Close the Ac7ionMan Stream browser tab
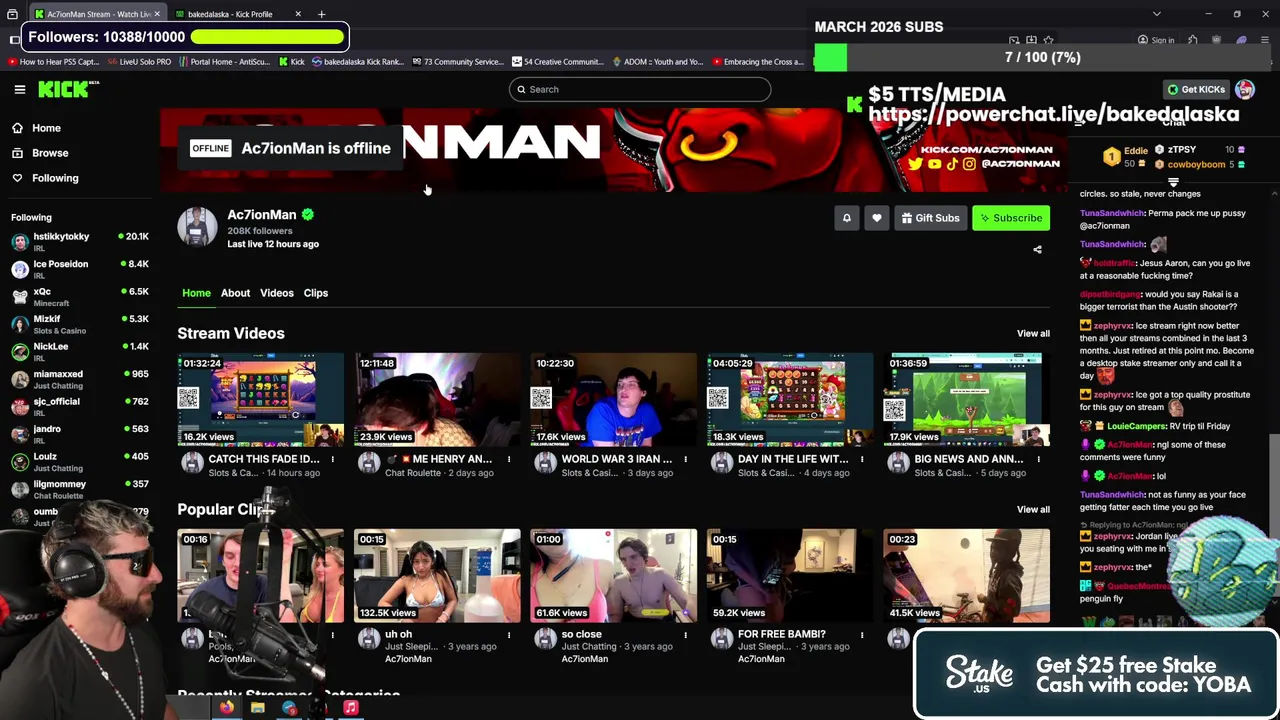Image resolution: width=1280 pixels, height=720 pixels. tap(157, 14)
